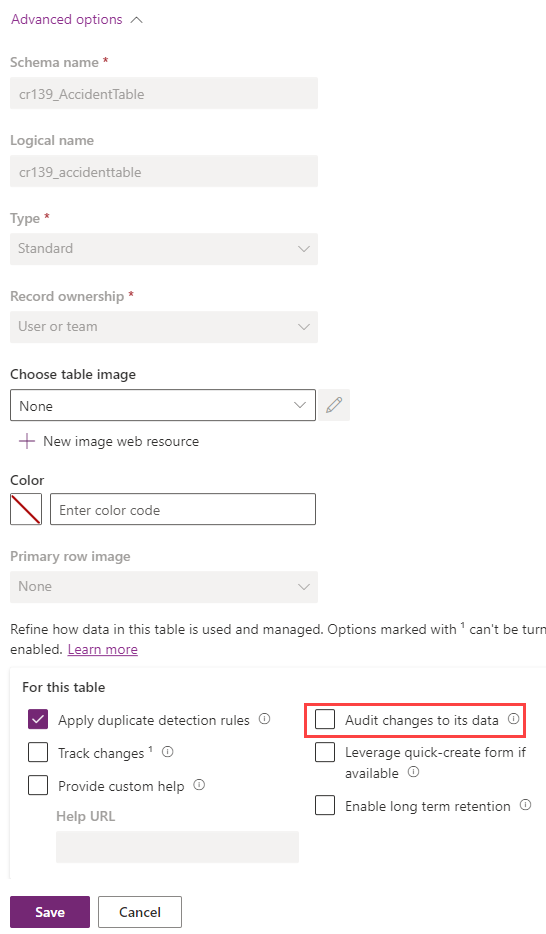Click info icon beside Leverage quick-create form
Image resolution: width=546 pixels, height=934 pixels.
pos(413,772)
